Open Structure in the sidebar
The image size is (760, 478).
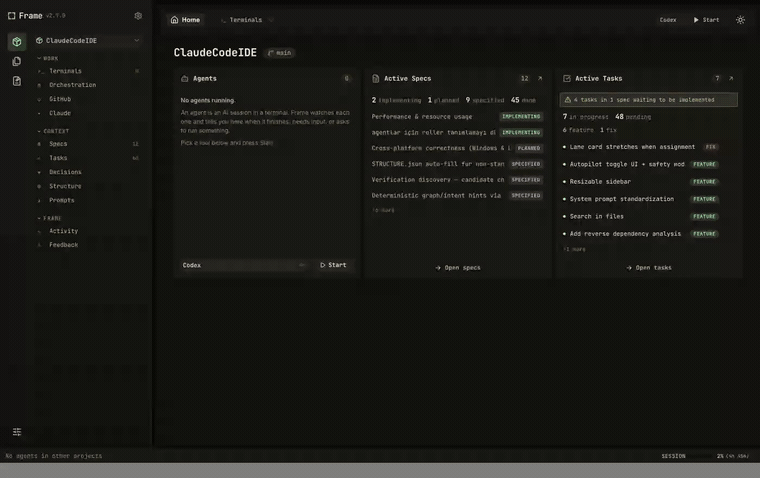coord(88,186)
